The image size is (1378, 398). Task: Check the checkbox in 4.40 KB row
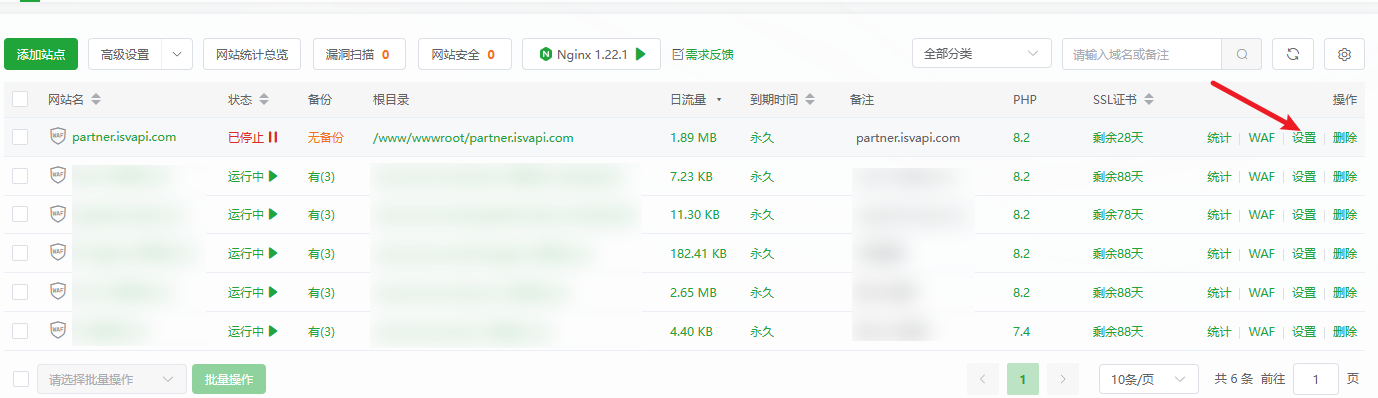[20, 331]
